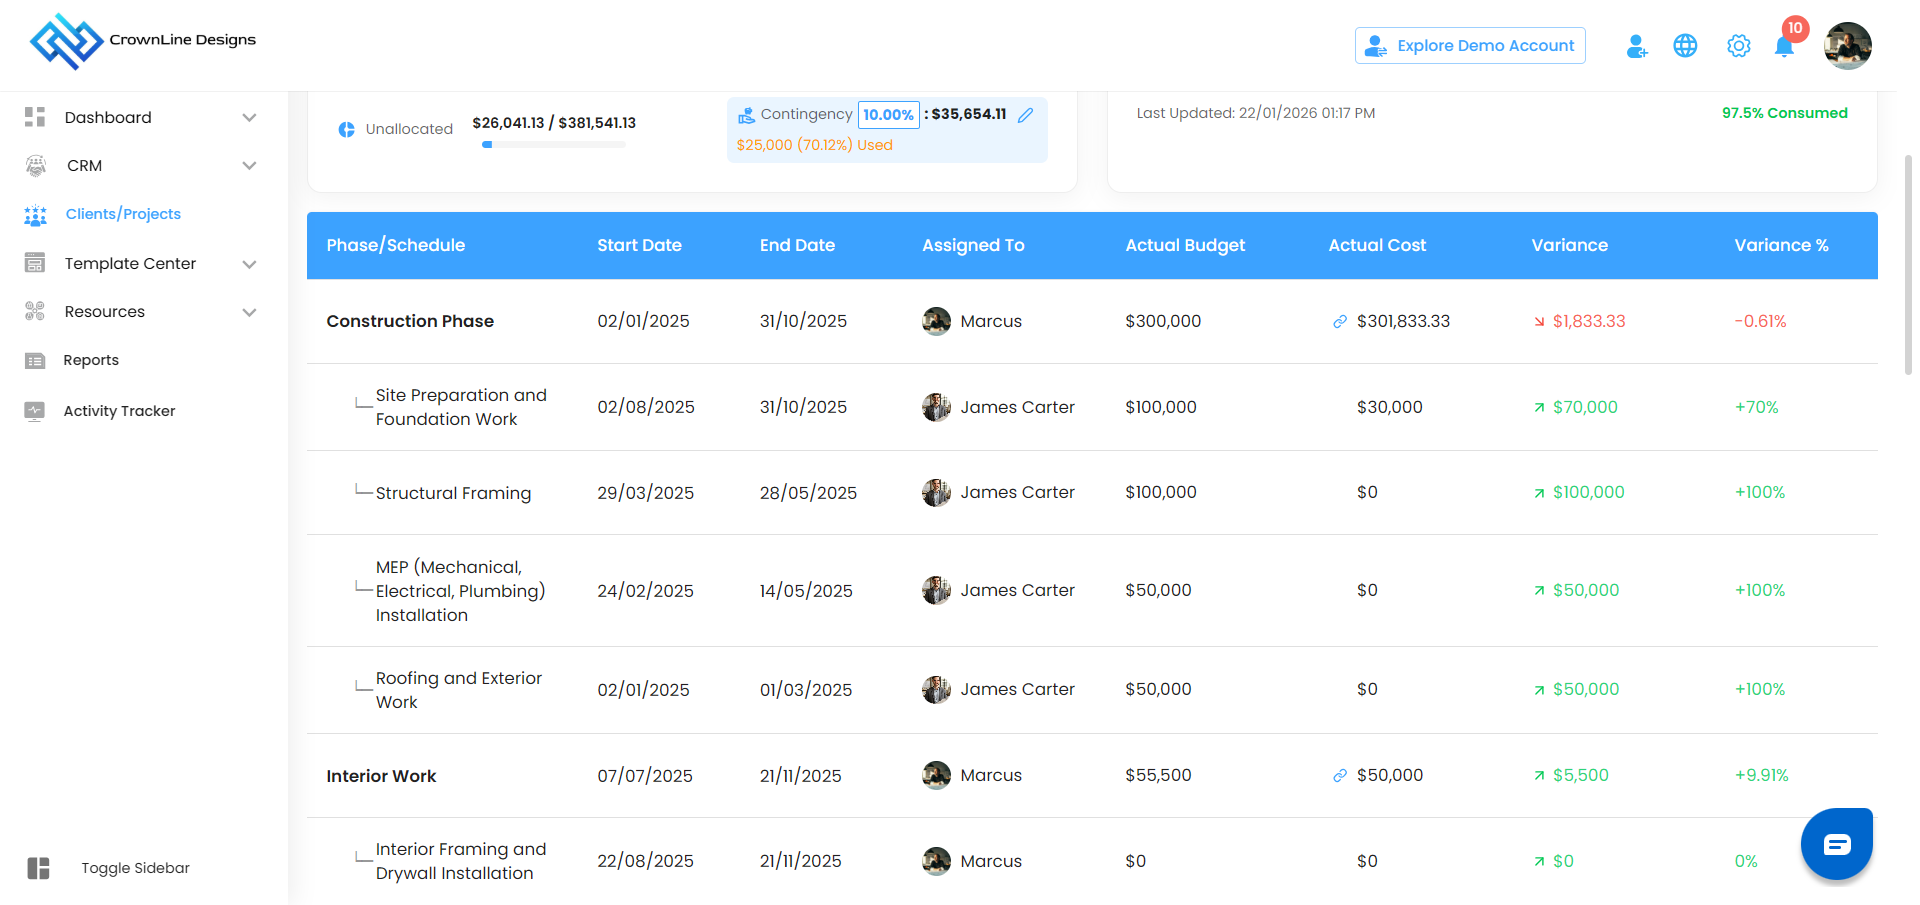Click Explore Demo Account button

tap(1470, 46)
